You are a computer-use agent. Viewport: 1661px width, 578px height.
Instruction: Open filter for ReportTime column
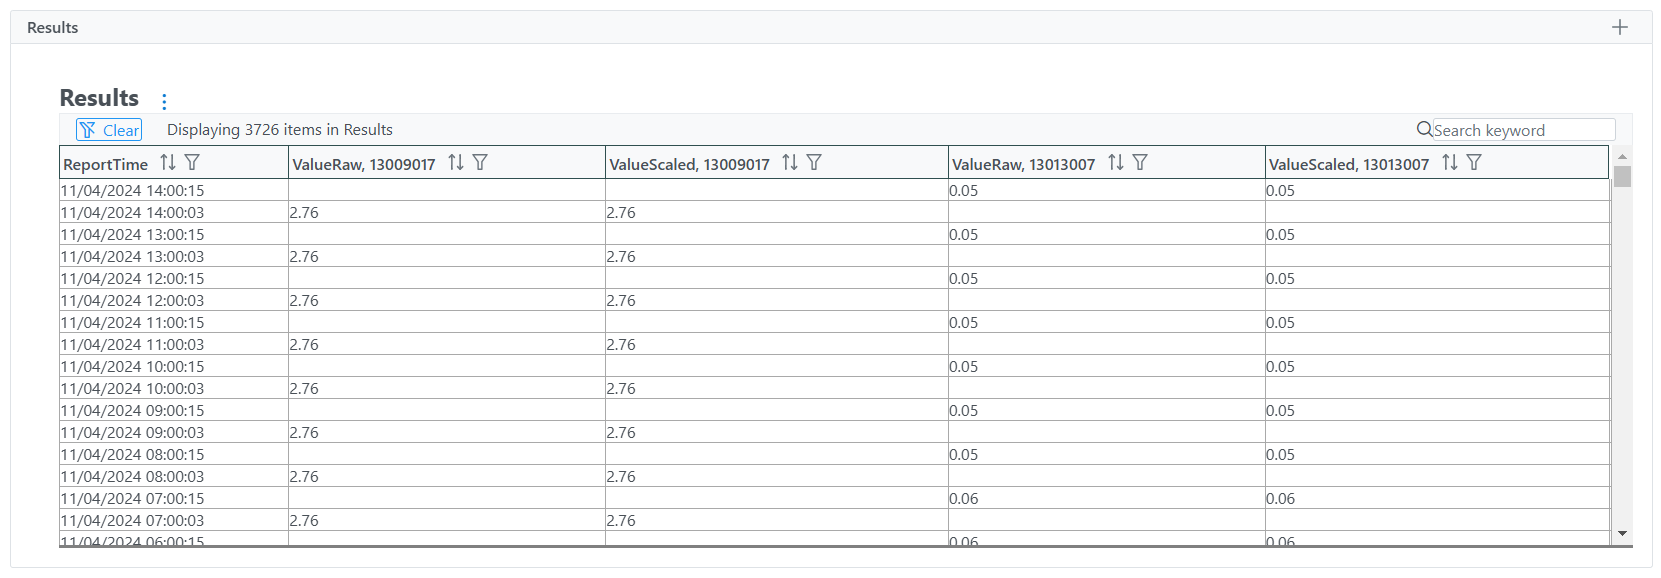[192, 162]
